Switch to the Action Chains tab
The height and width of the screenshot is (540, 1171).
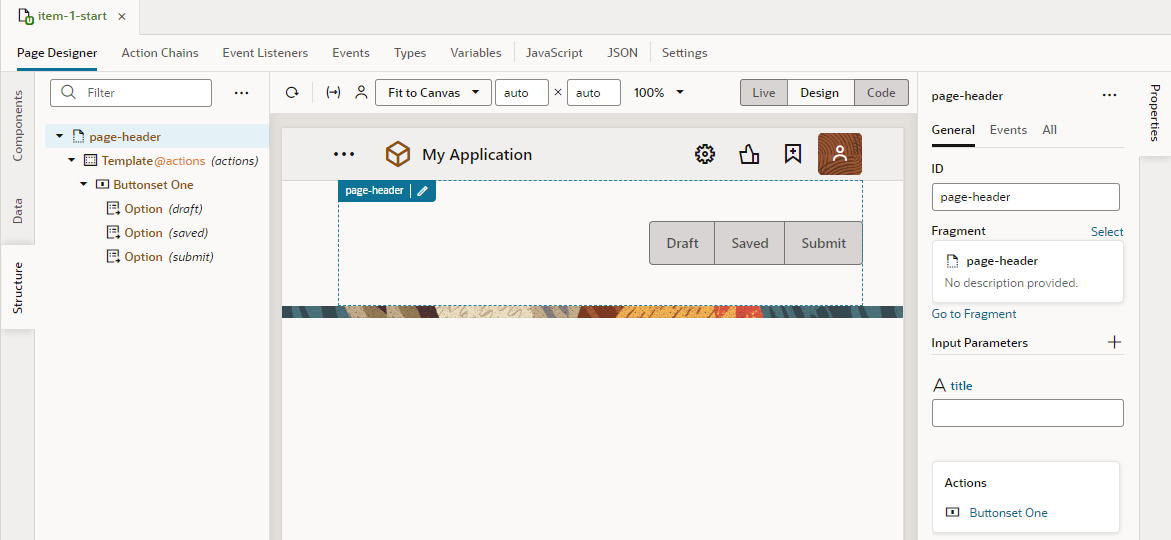click(x=160, y=53)
